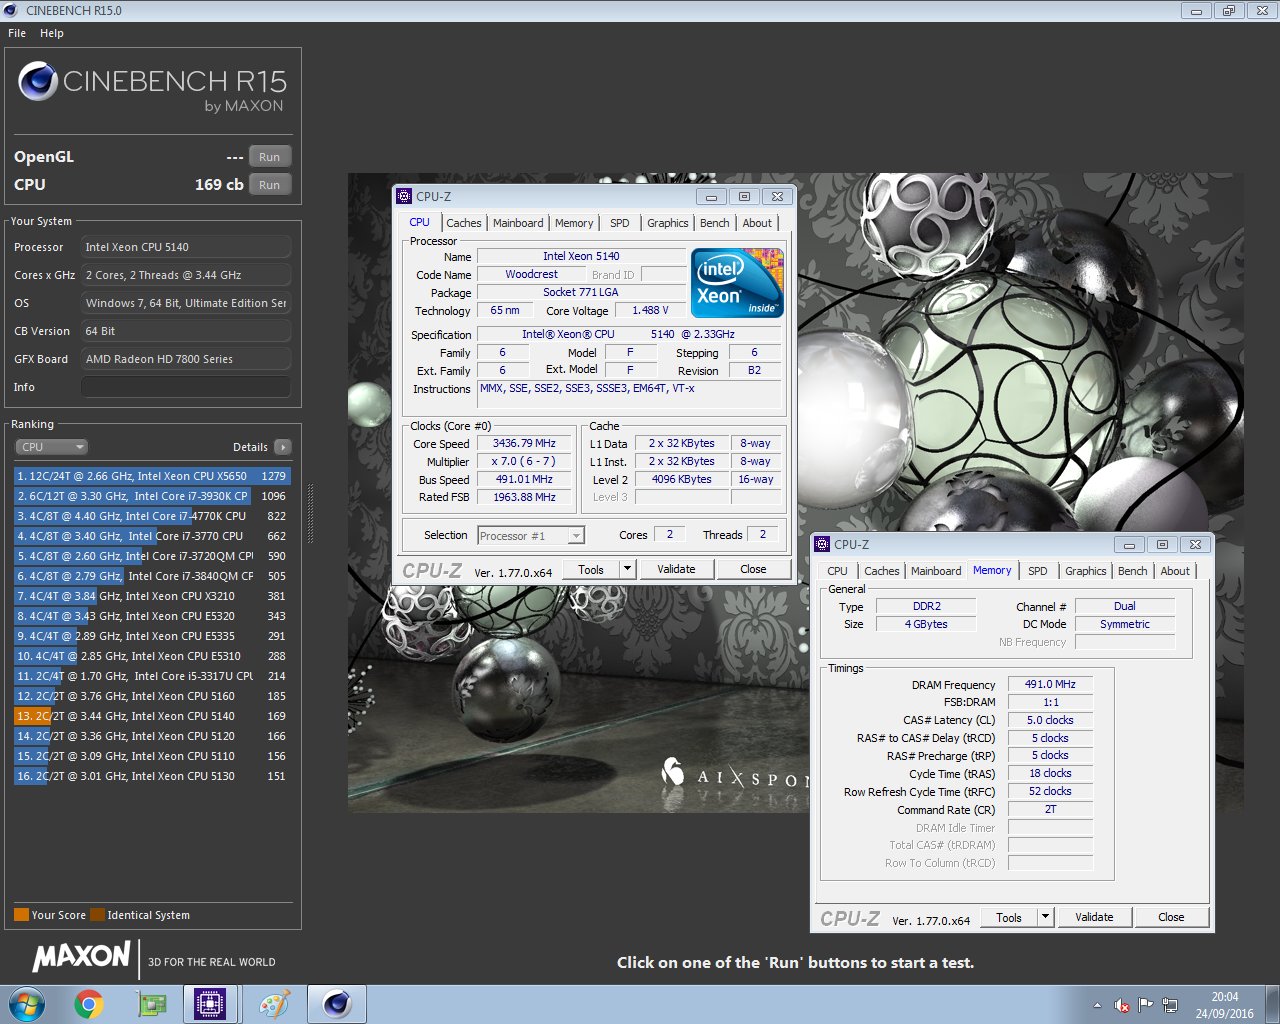Open the hardware monitor taskbar icon
The image size is (1280, 1024).
(151, 1004)
